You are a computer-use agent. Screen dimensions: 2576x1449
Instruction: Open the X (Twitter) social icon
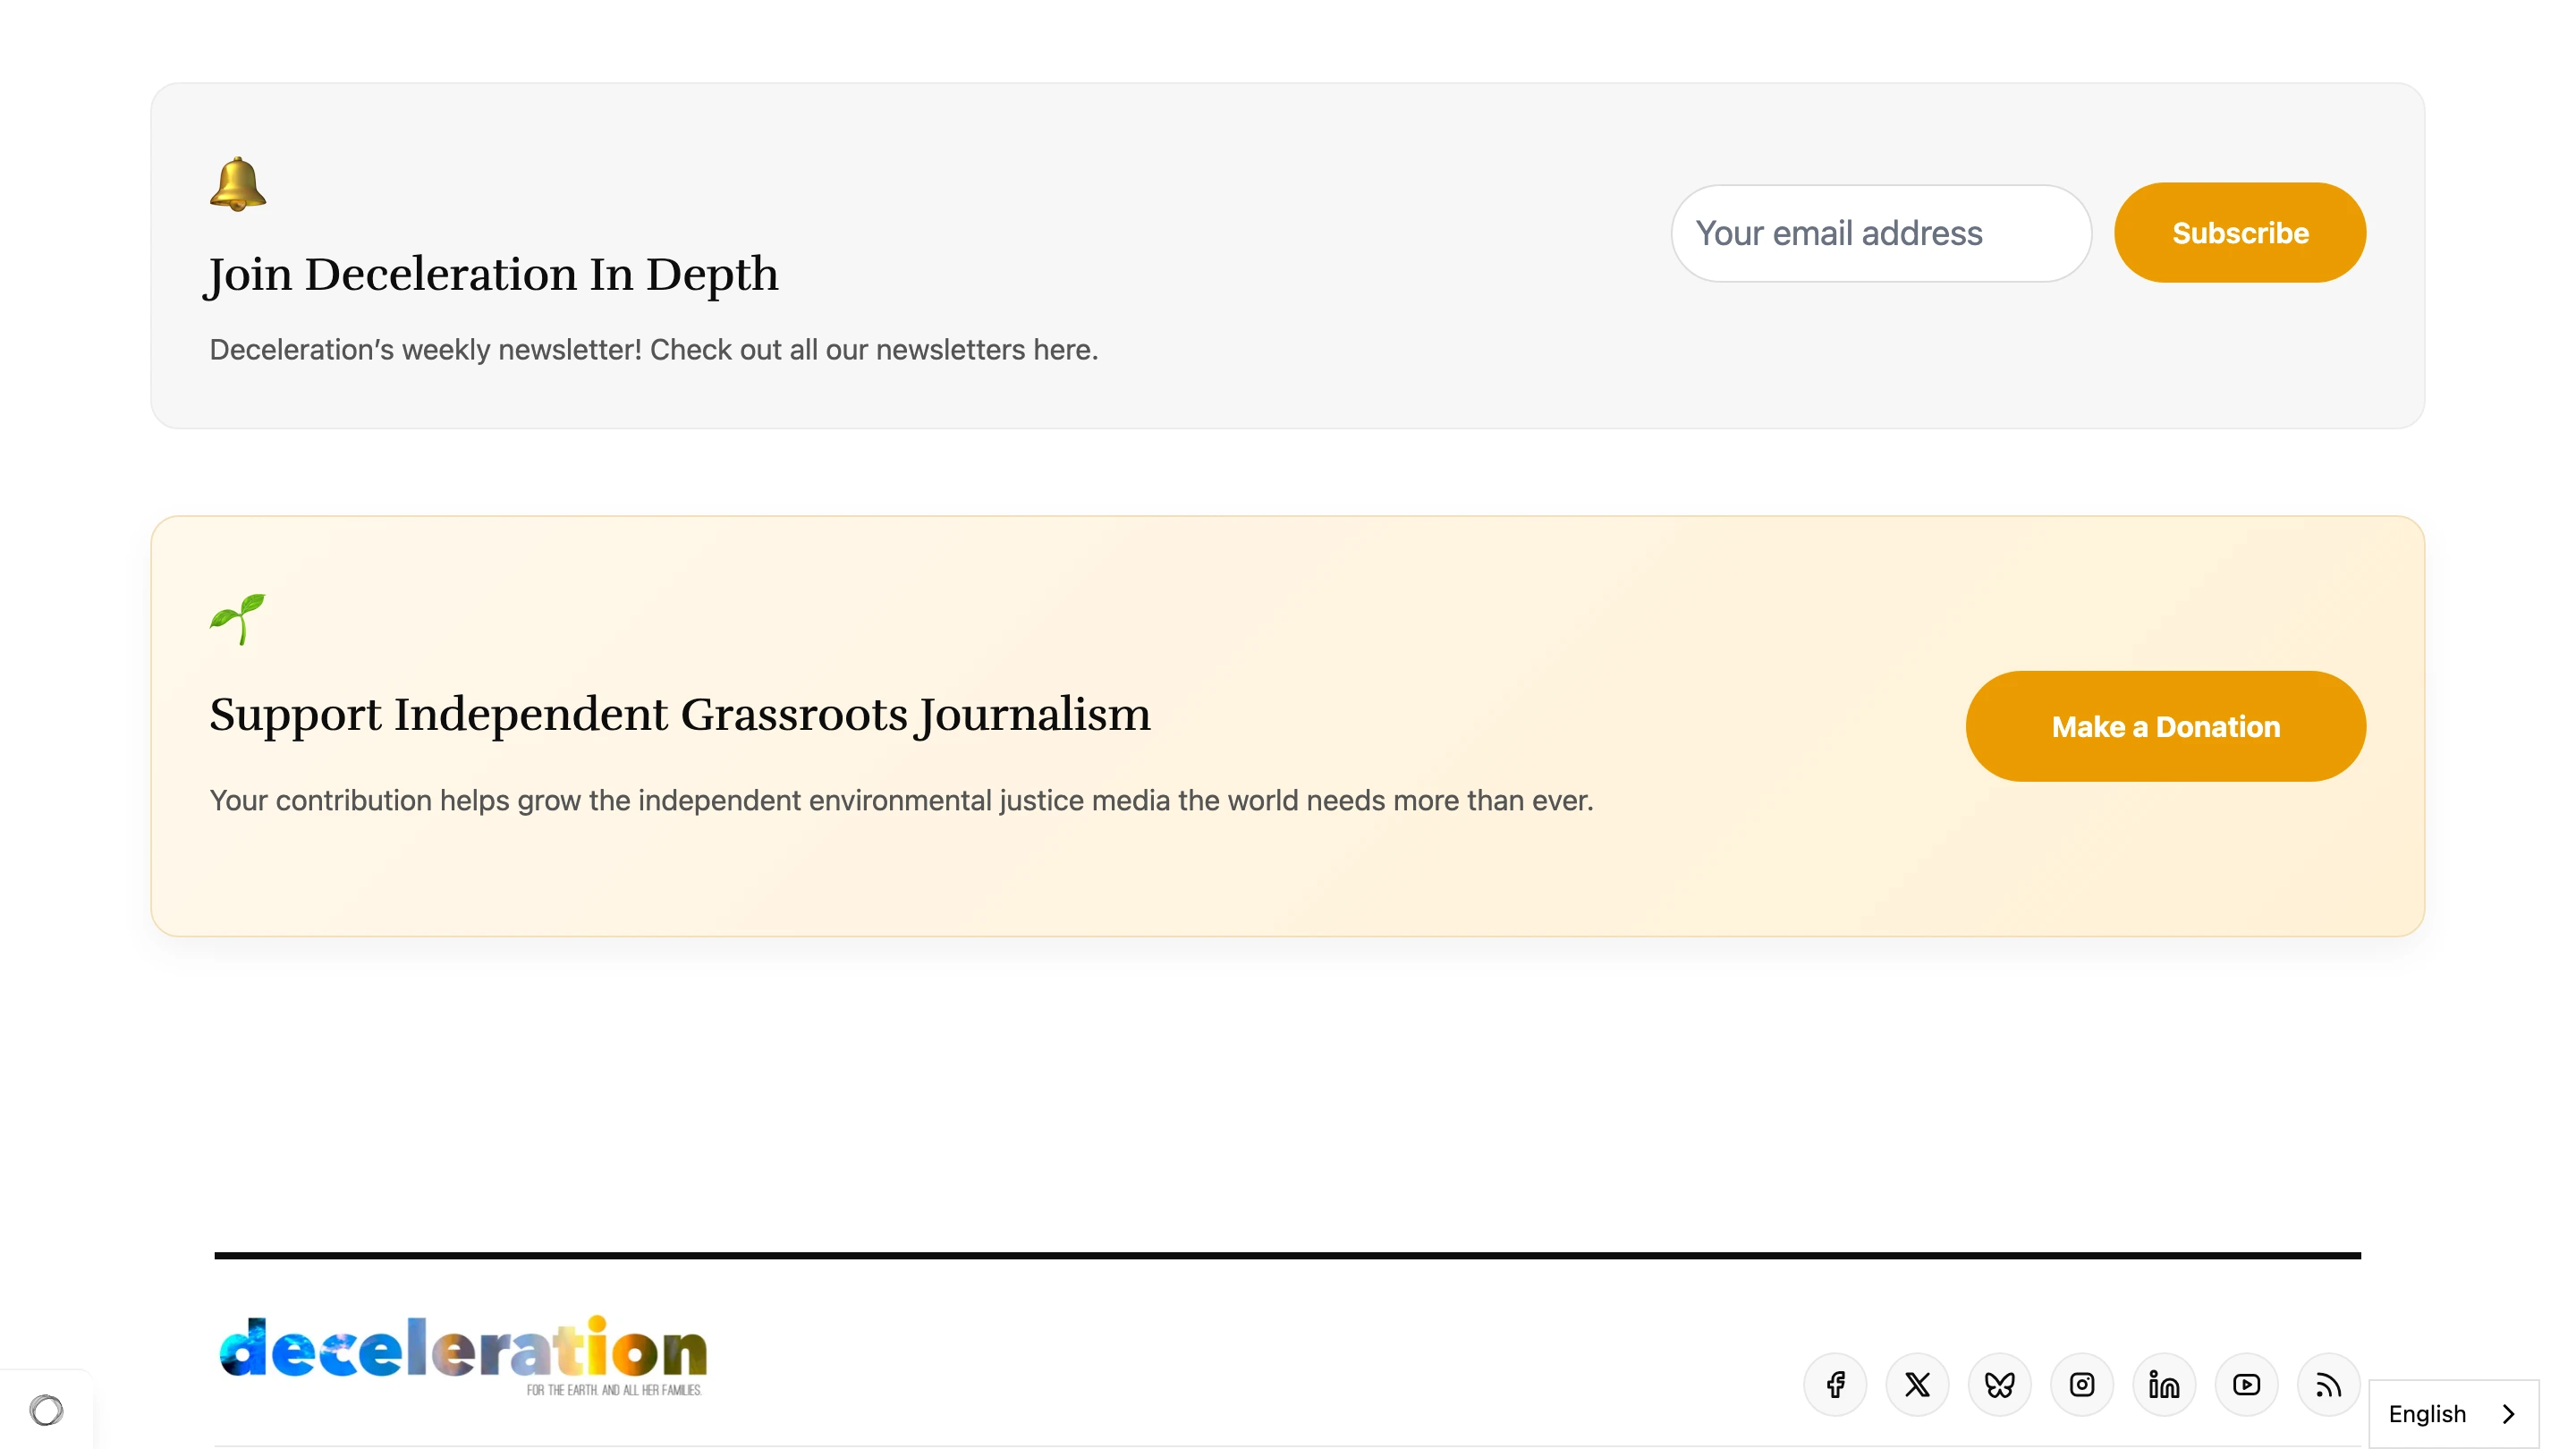(1917, 1385)
